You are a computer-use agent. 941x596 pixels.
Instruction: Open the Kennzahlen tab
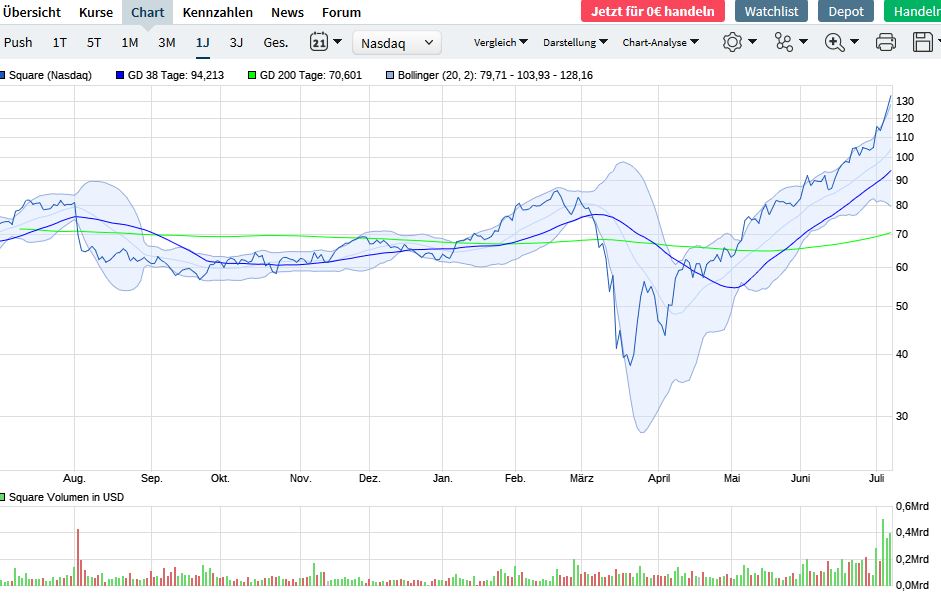click(217, 12)
